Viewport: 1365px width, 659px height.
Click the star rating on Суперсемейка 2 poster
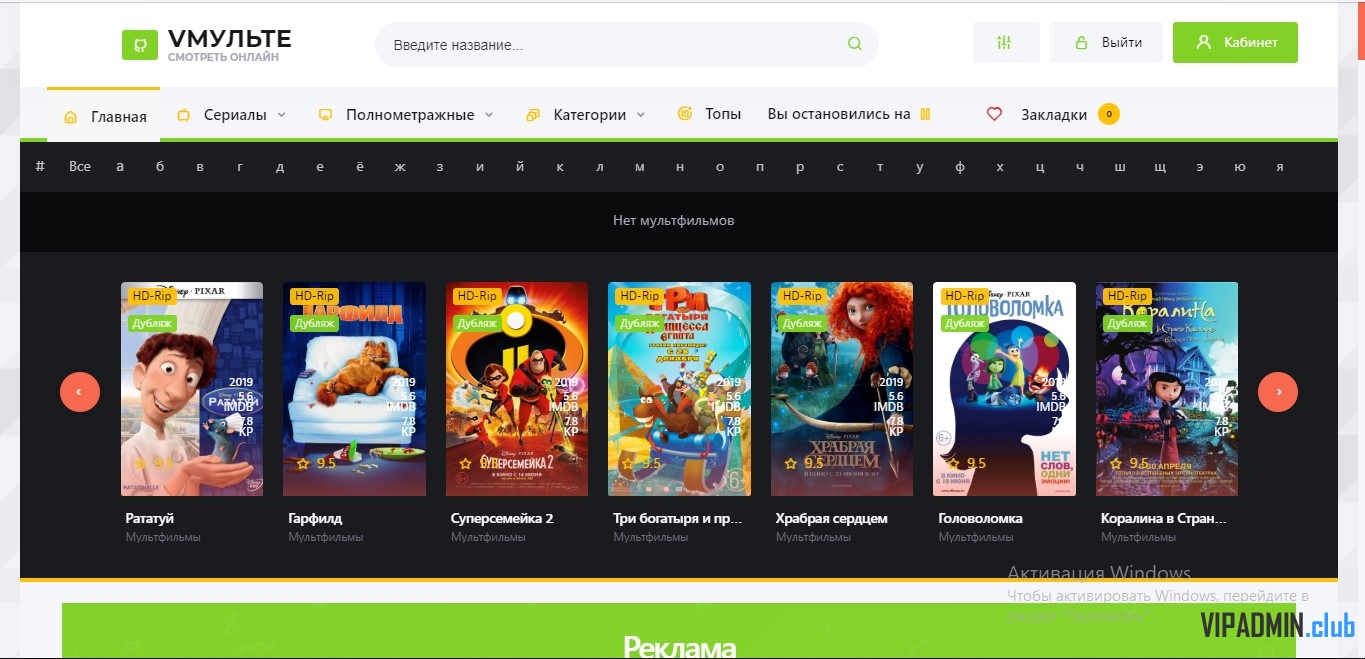pos(479,463)
